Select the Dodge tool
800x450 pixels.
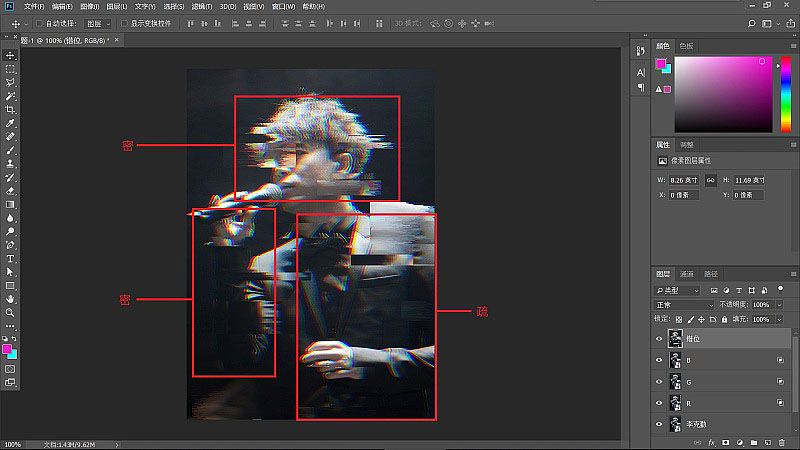(10, 232)
